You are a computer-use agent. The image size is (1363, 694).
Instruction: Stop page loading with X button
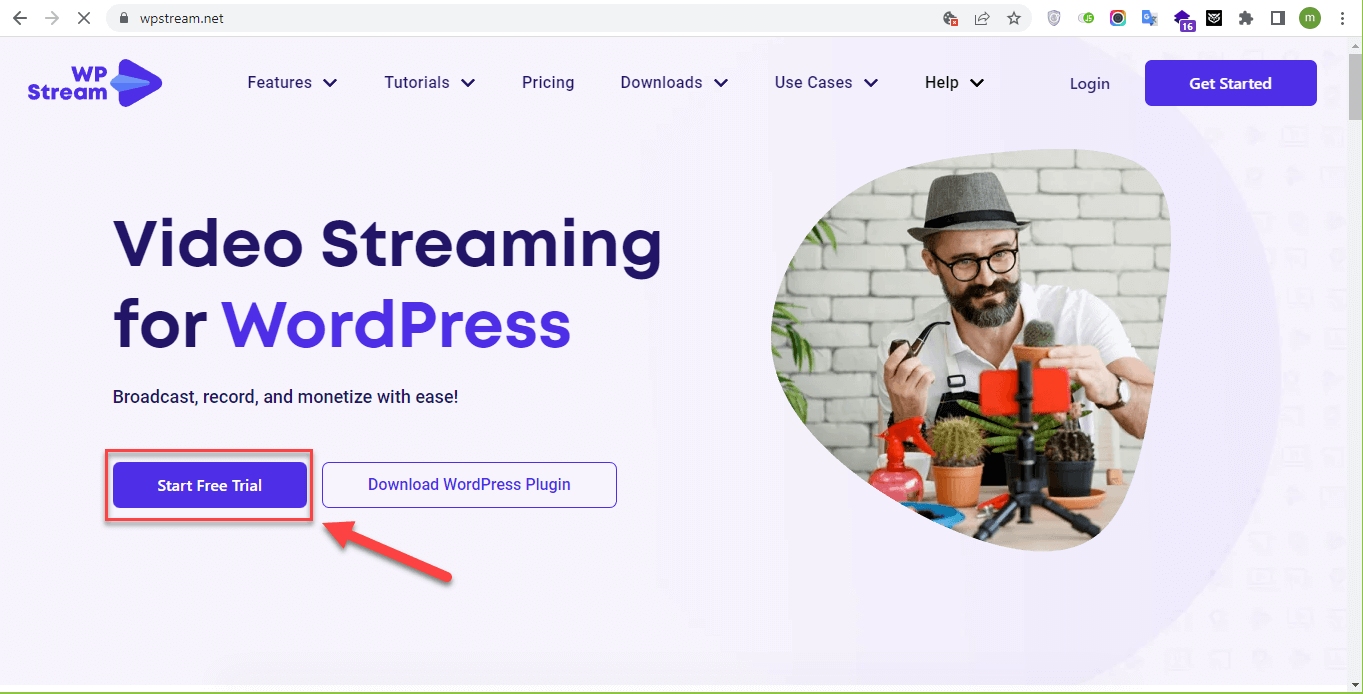(x=83, y=18)
